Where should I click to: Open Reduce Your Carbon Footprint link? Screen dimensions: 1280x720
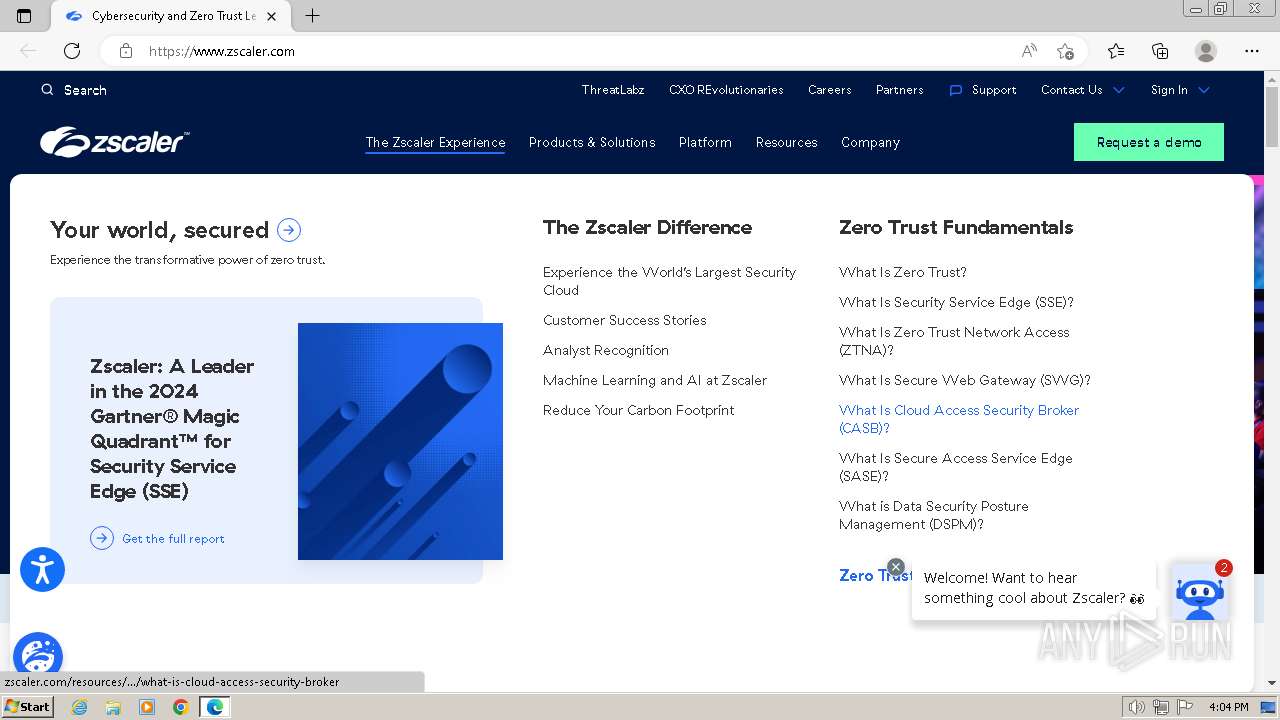click(x=638, y=410)
